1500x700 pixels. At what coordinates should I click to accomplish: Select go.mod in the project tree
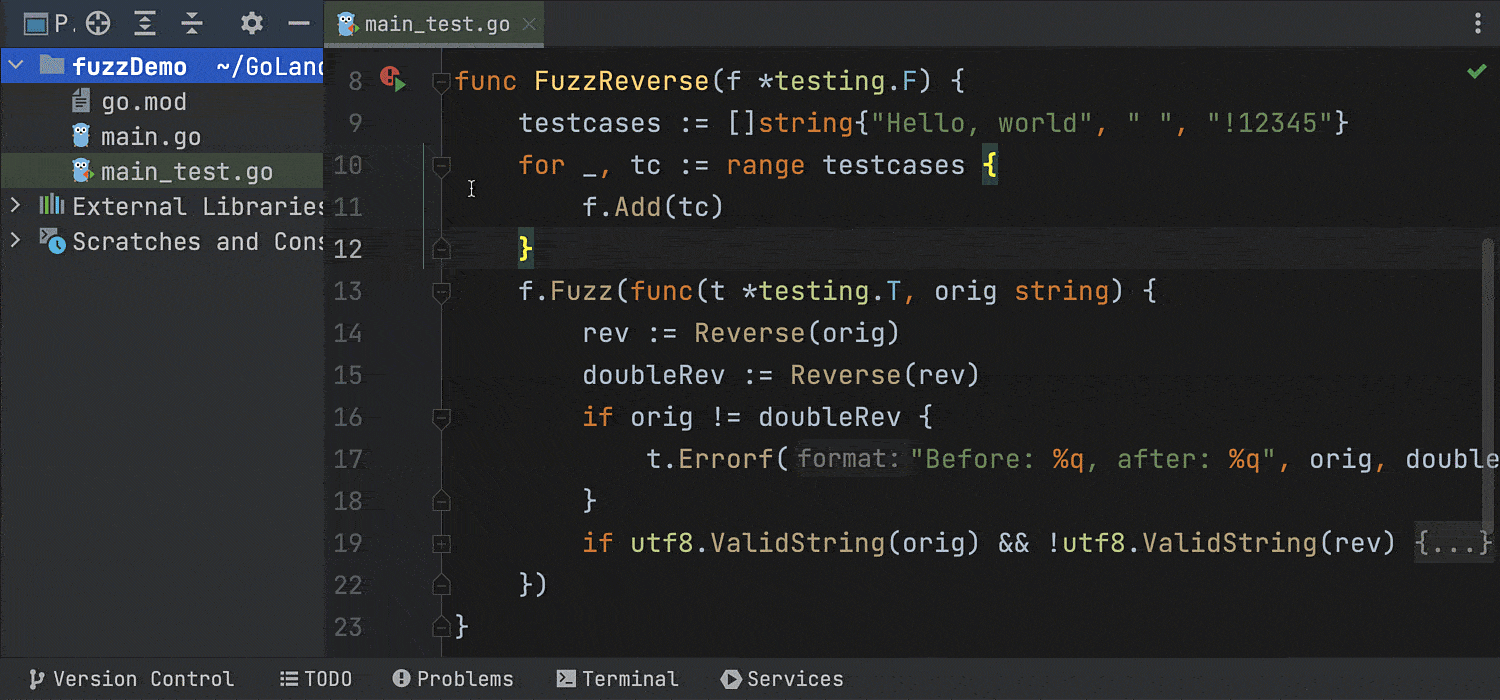tap(143, 102)
